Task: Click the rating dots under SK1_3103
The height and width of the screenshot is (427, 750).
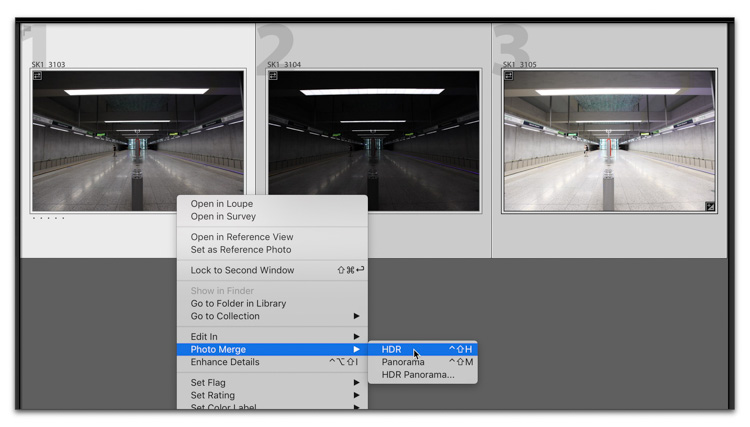Action: (48, 218)
